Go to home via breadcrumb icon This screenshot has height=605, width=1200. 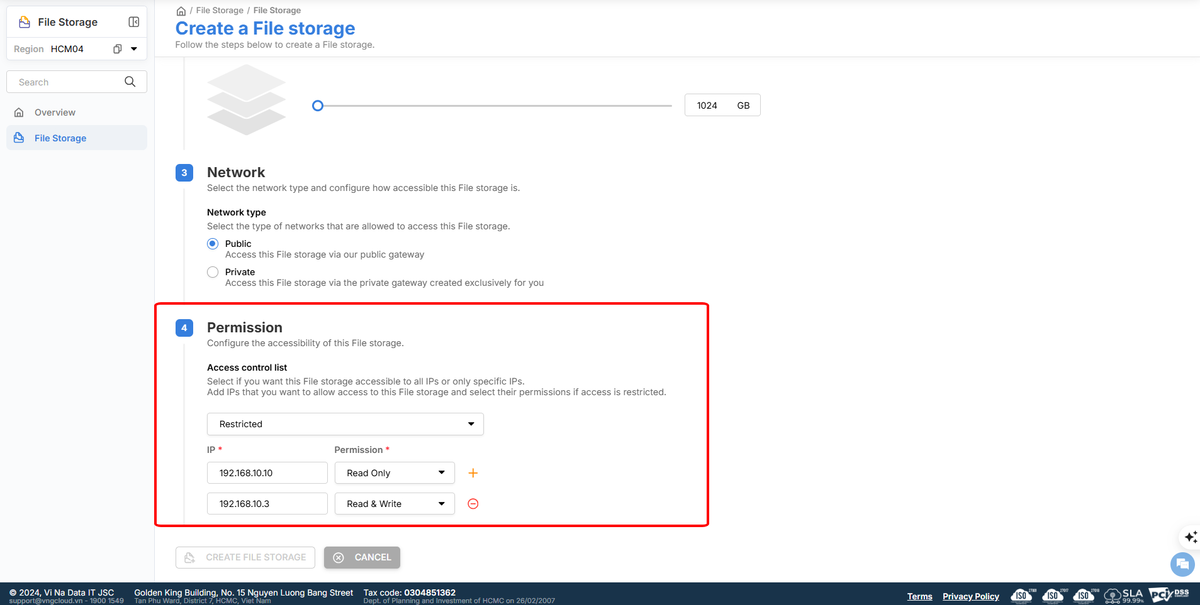coord(181,10)
